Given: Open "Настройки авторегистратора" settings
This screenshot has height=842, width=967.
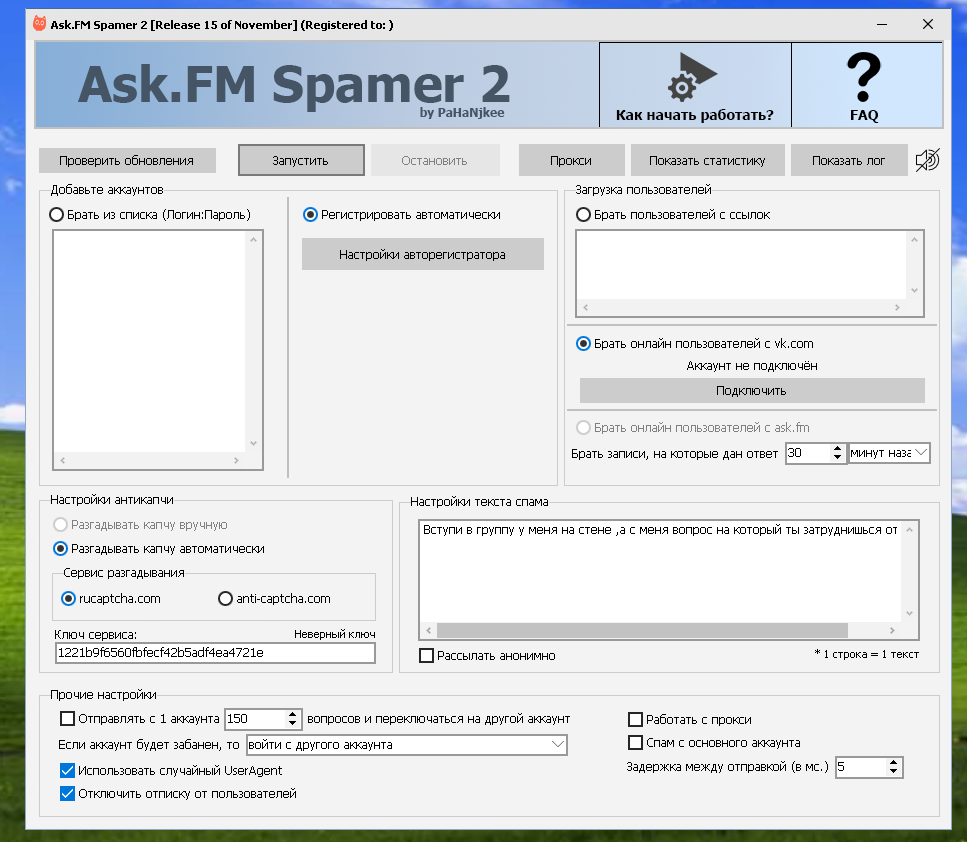Looking at the screenshot, I should 422,254.
